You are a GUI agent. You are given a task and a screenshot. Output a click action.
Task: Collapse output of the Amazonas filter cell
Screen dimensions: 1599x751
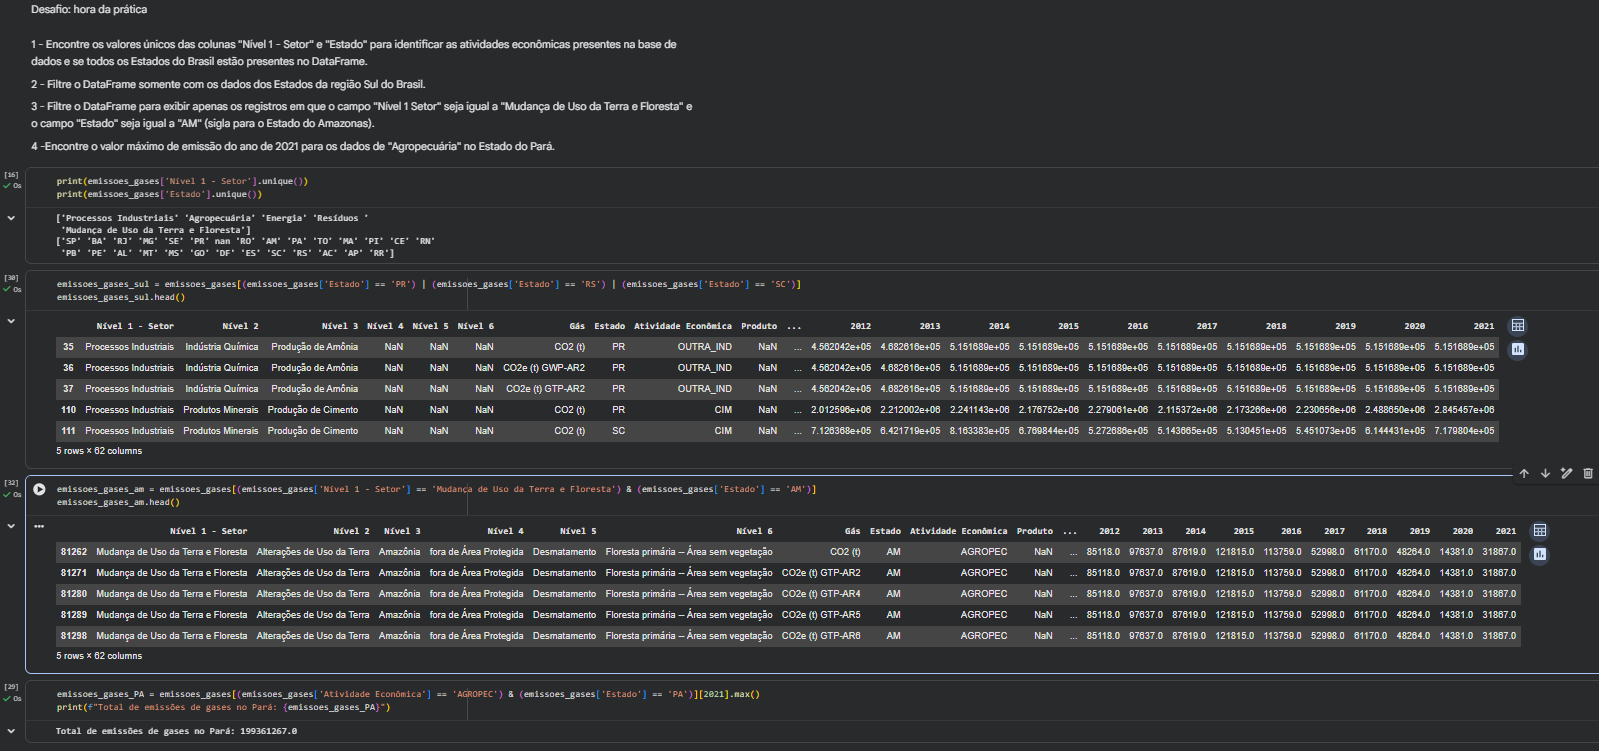(x=11, y=526)
